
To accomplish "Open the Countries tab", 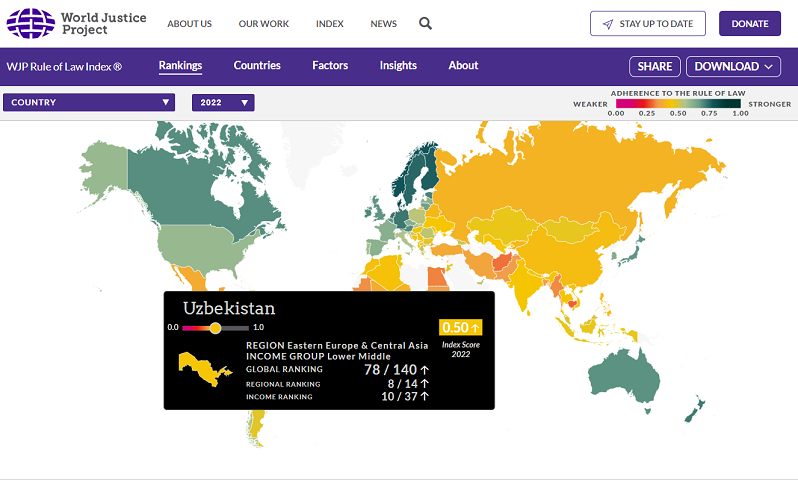I will [x=257, y=66].
